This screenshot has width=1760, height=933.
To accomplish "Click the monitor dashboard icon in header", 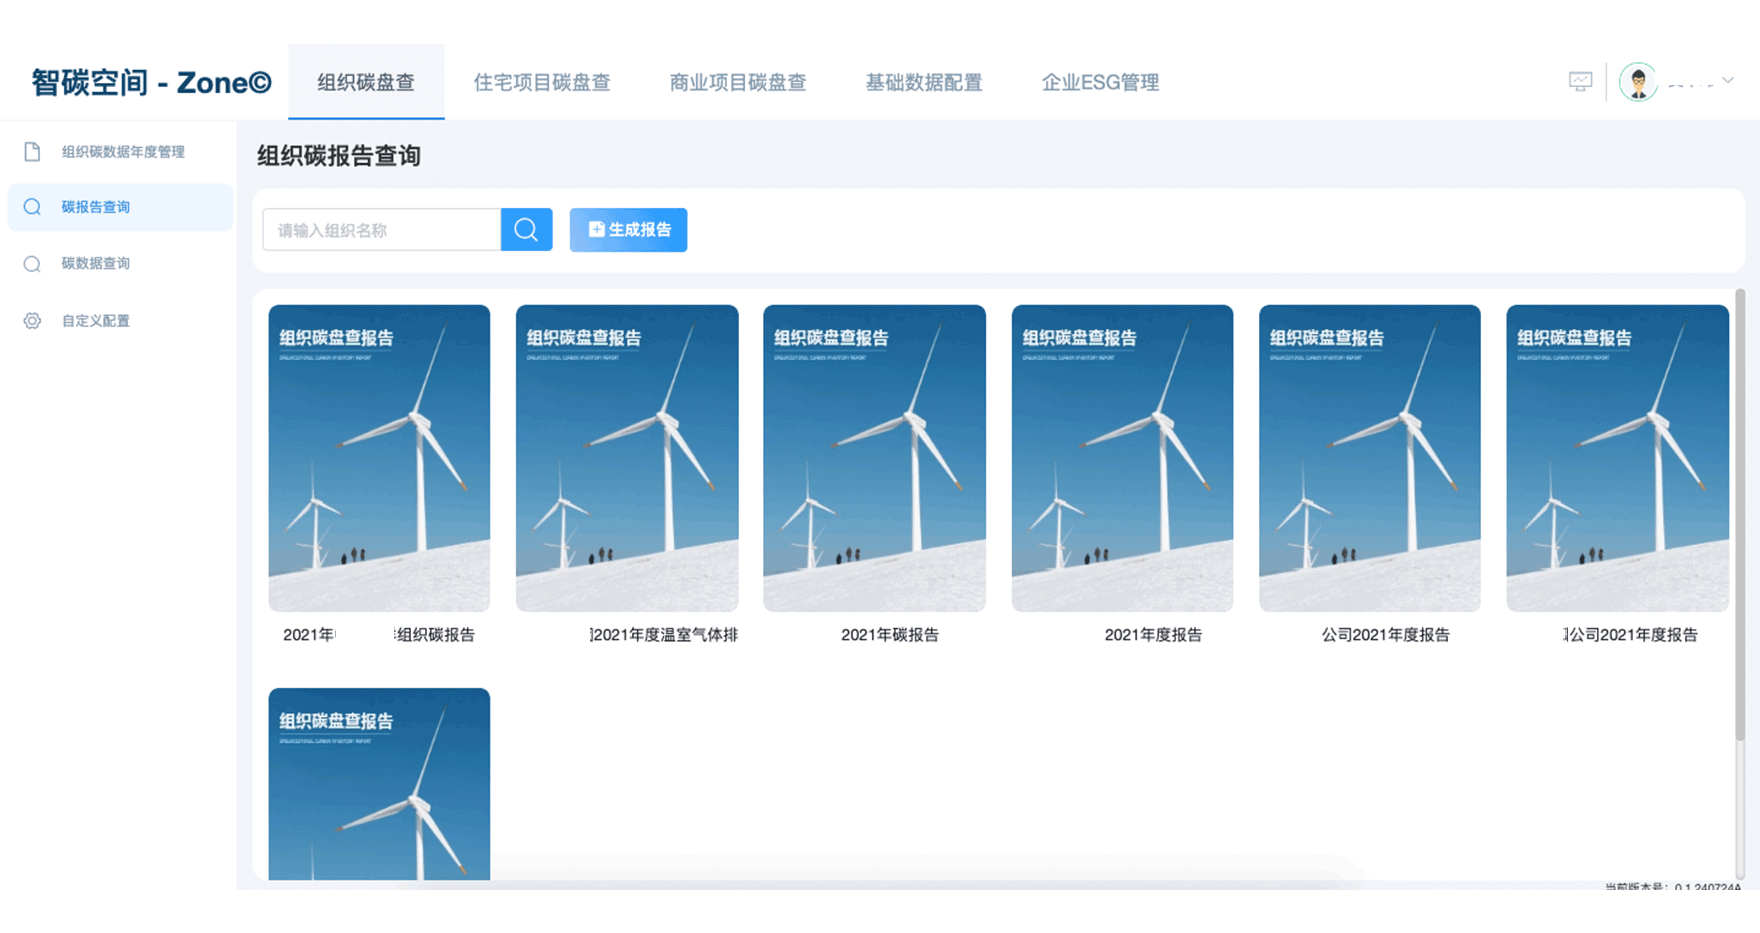I will click(x=1580, y=81).
